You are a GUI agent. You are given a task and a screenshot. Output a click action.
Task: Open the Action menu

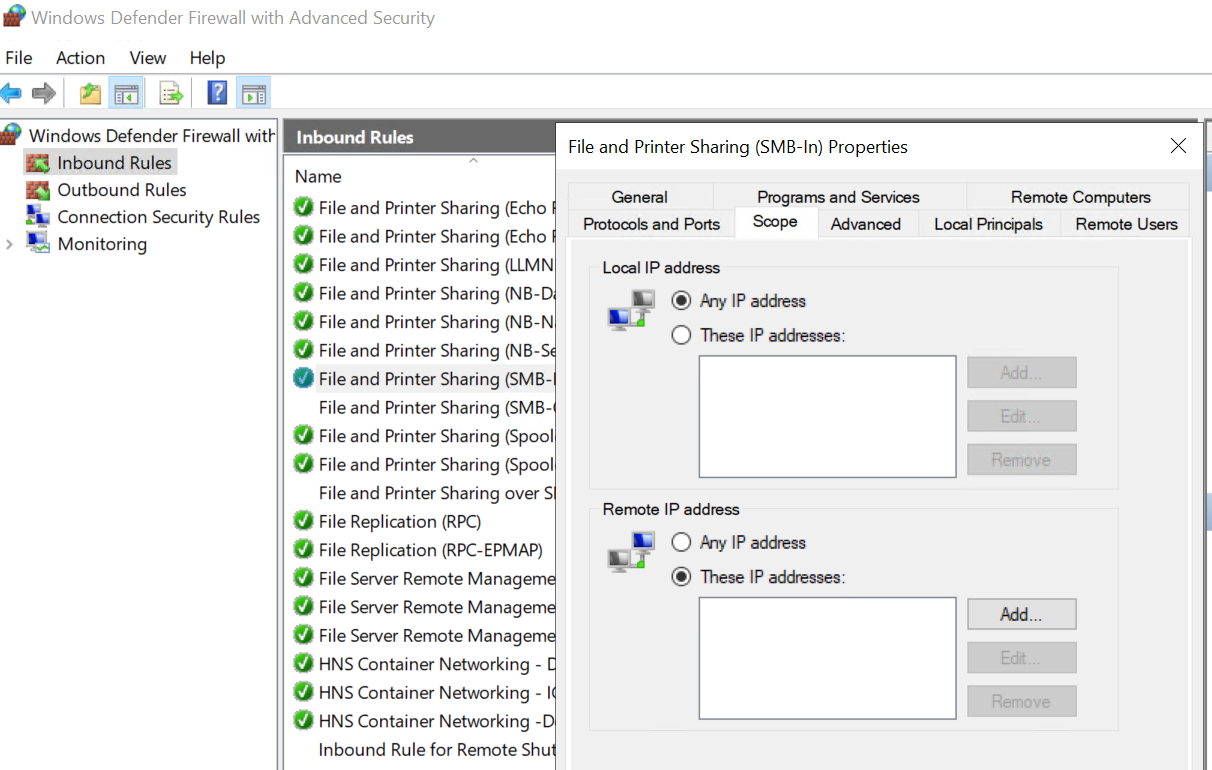coord(81,58)
